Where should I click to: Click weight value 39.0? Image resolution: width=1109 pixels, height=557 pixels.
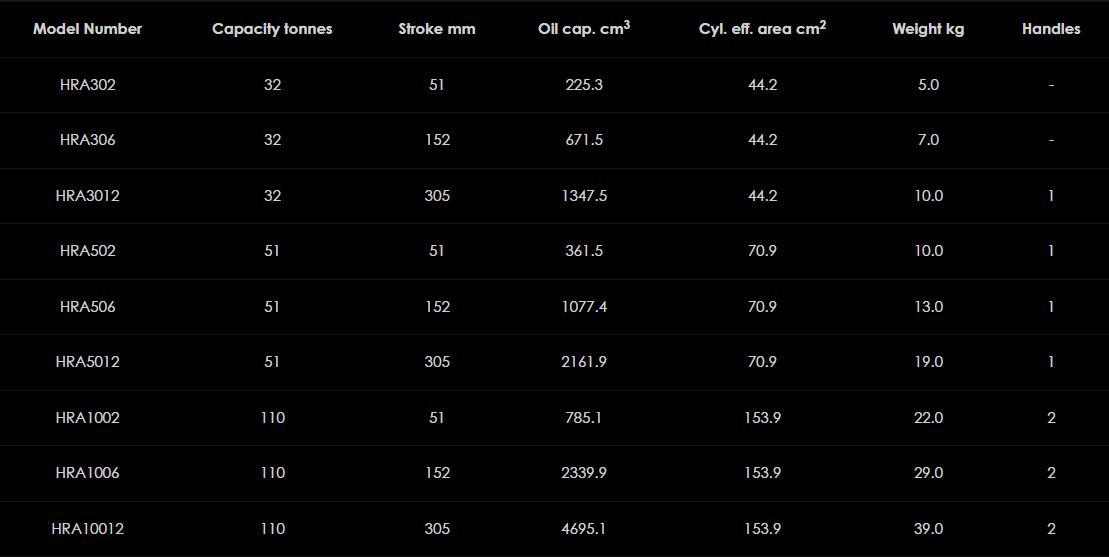928,529
